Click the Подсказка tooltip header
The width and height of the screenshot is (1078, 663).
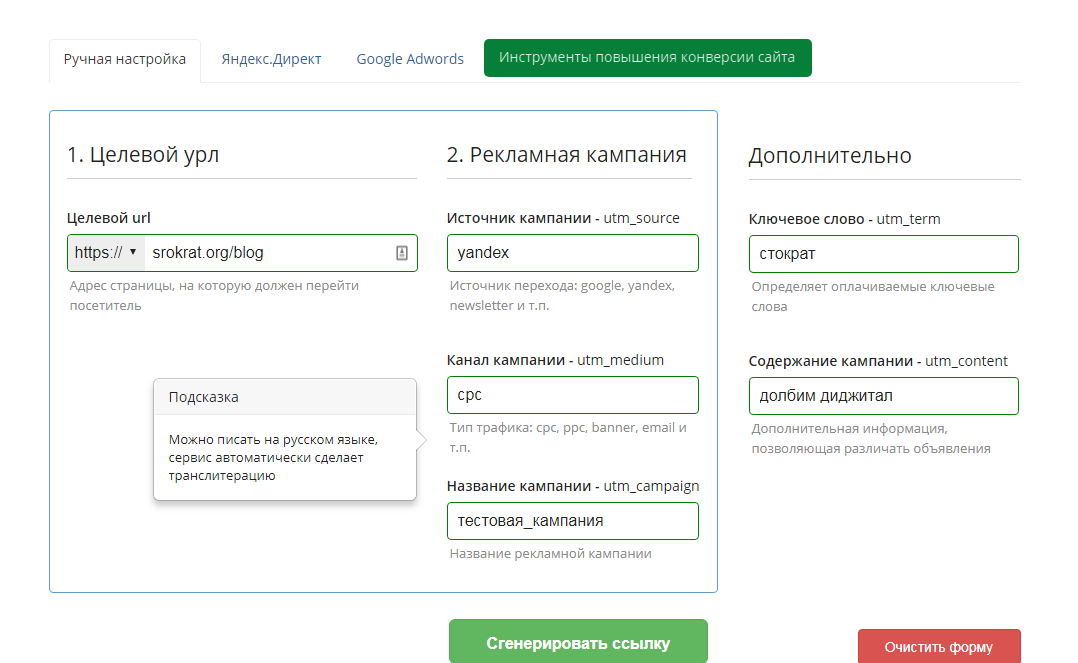click(284, 397)
